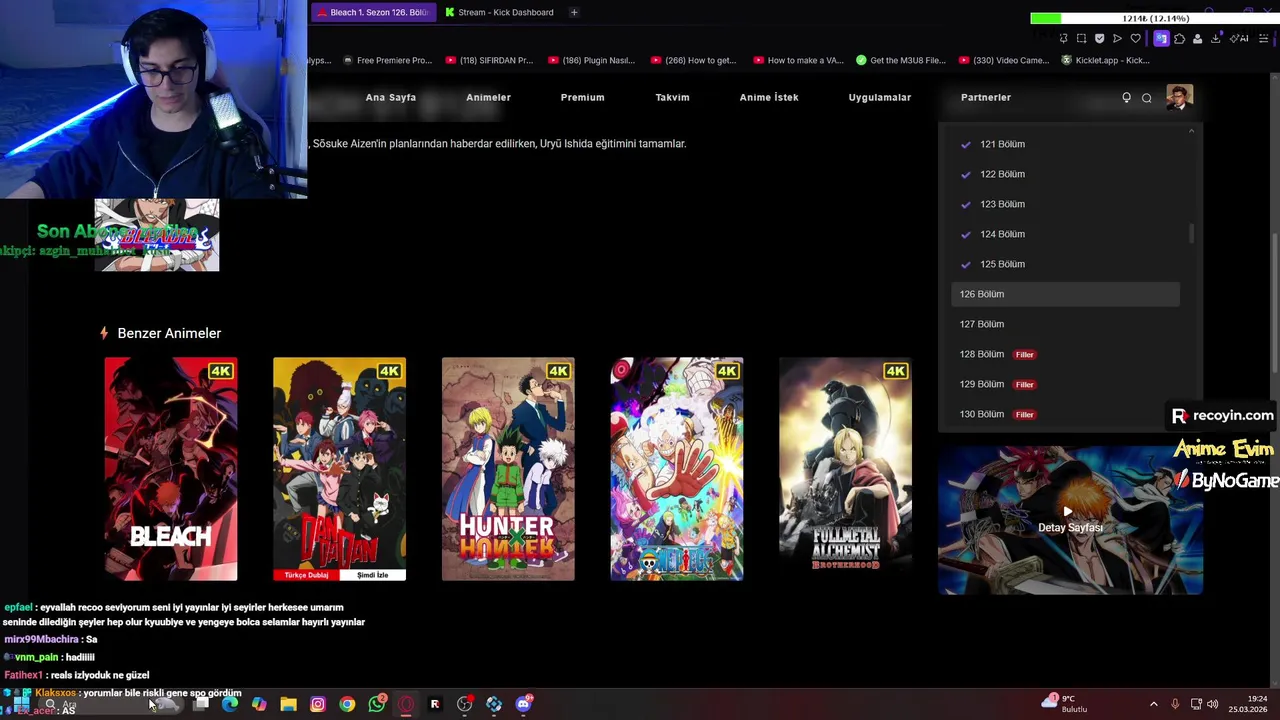The width and height of the screenshot is (1280, 720).
Task: Open the Bleach similar anime poster
Action: click(x=171, y=469)
